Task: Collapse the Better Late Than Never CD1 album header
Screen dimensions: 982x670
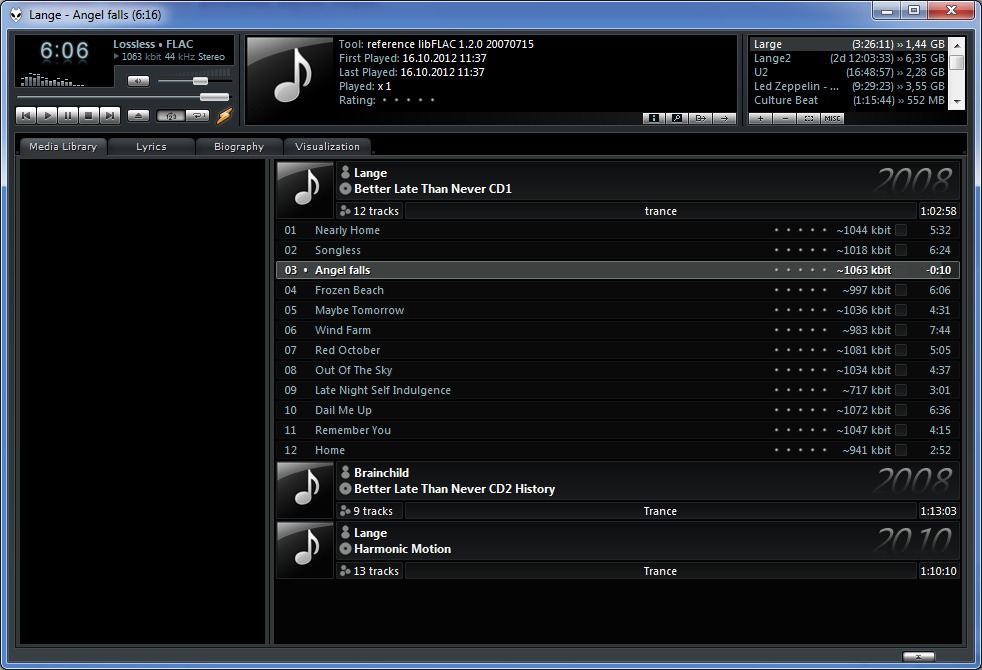Action: (647, 182)
